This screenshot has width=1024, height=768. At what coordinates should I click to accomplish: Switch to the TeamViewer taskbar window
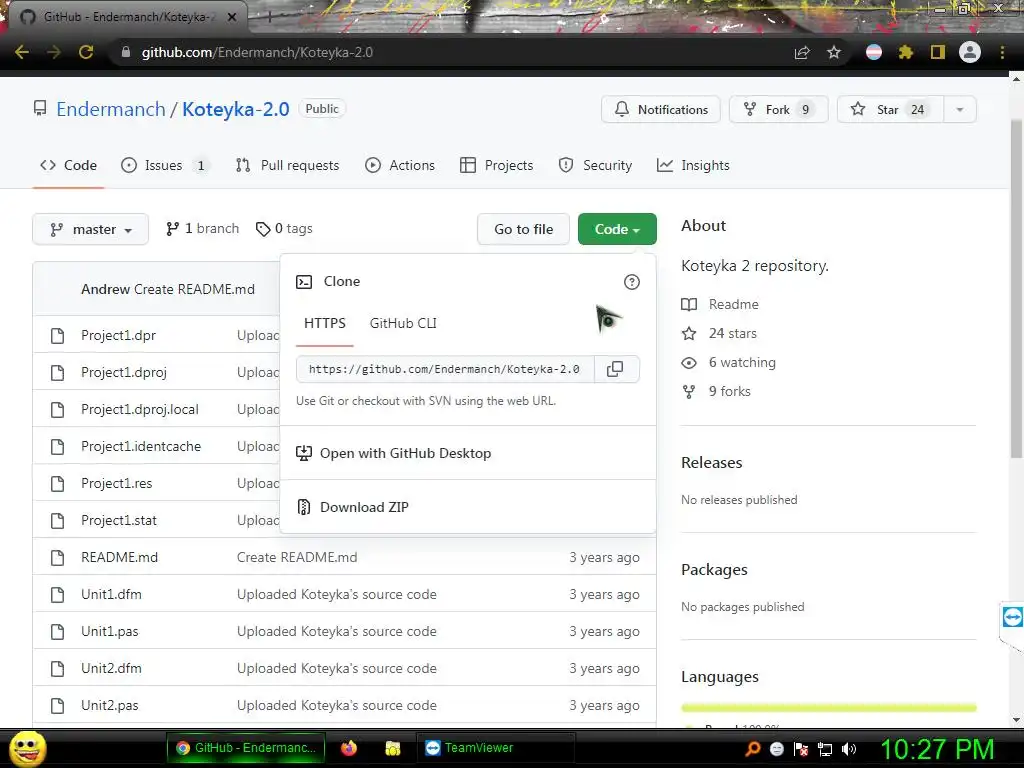pyautogui.click(x=495, y=748)
